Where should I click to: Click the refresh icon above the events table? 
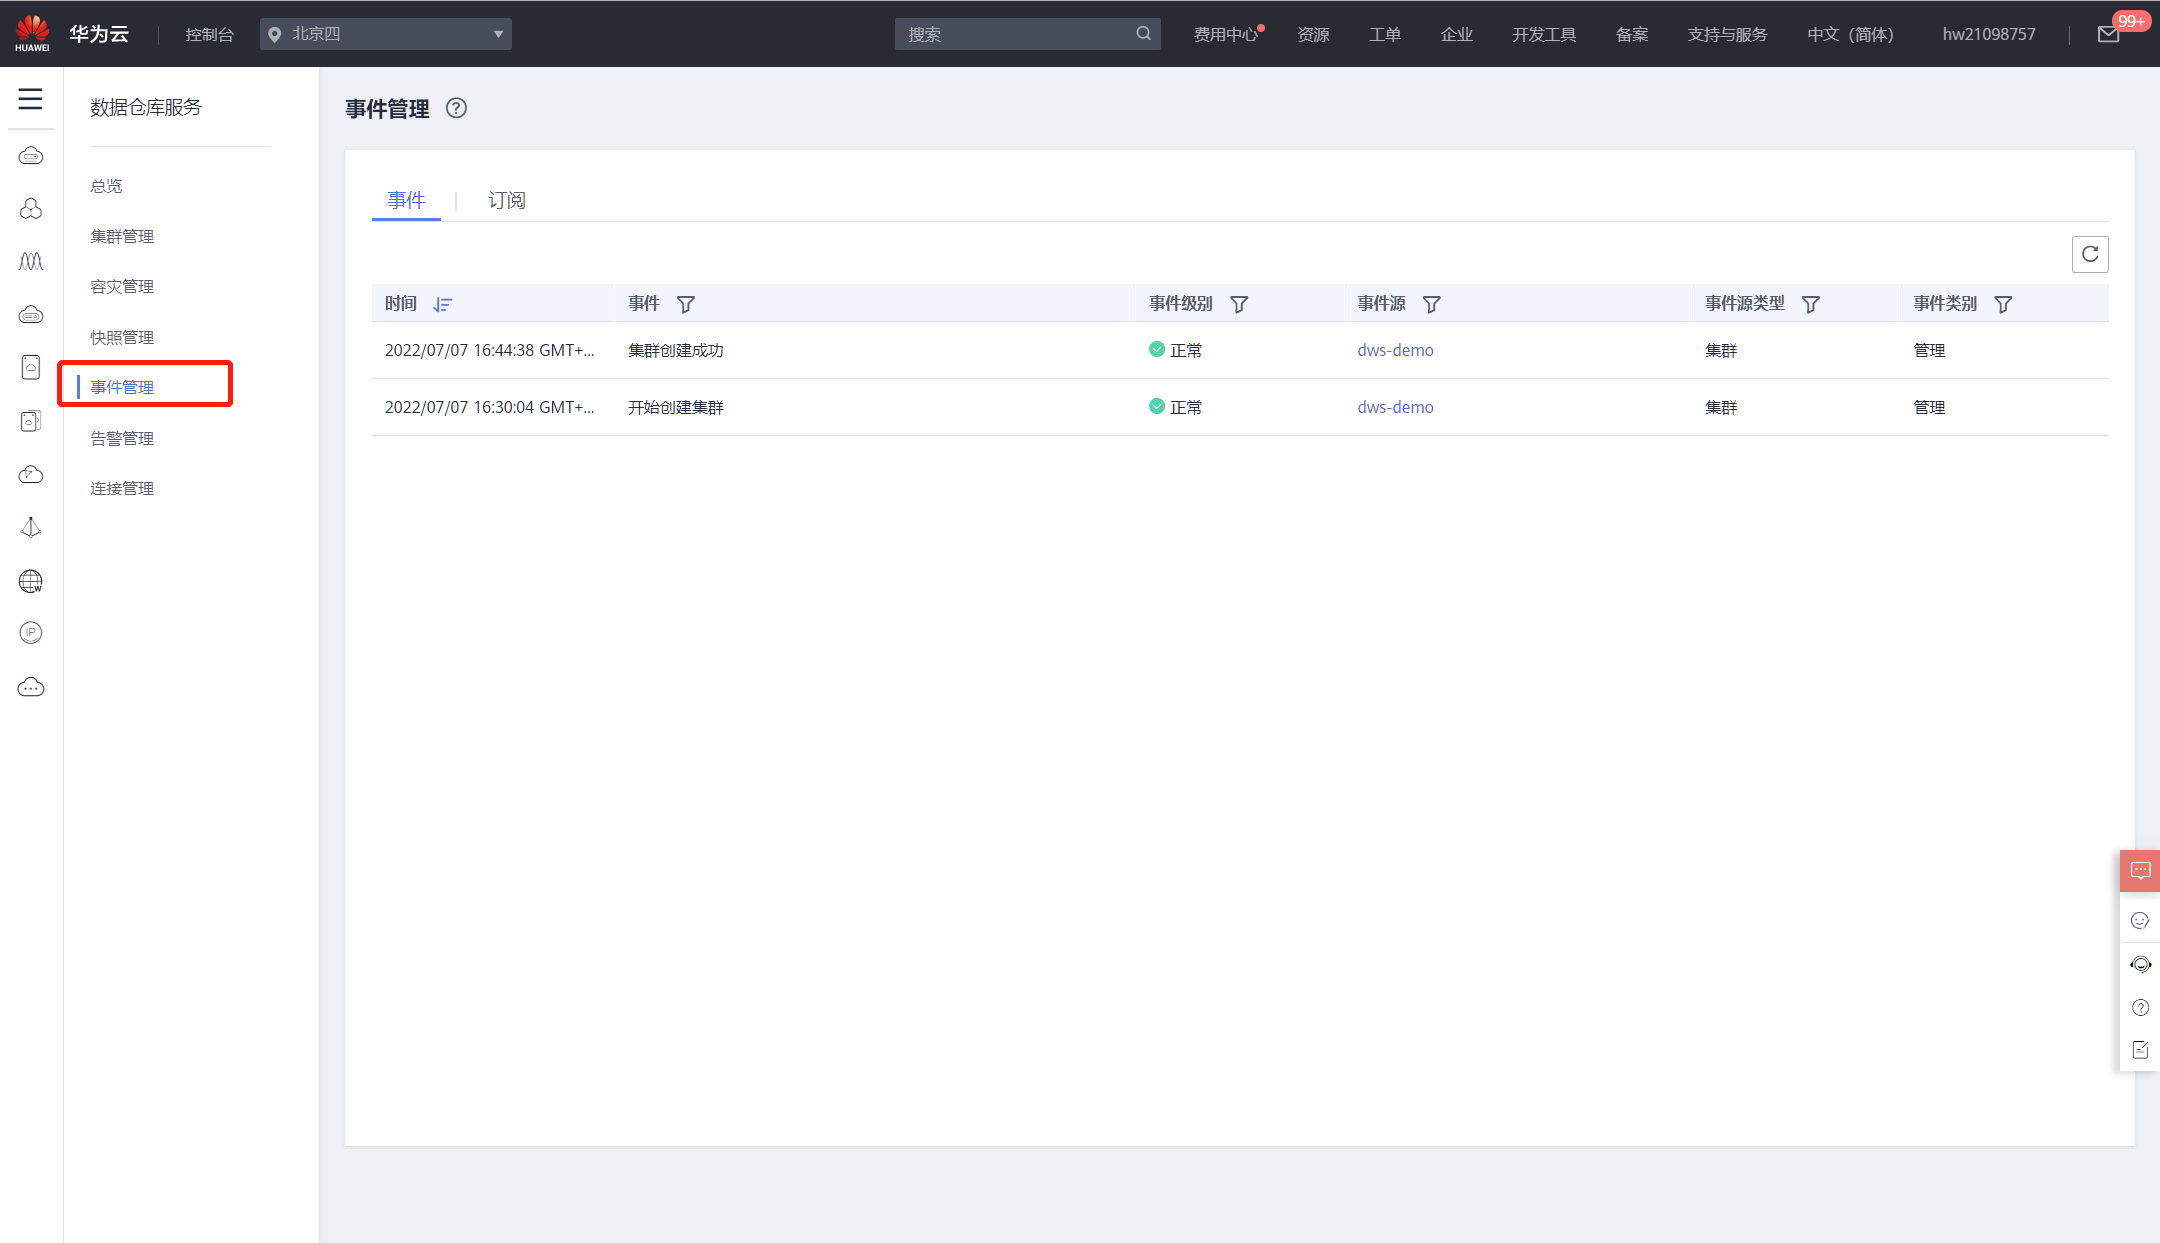tap(2090, 254)
